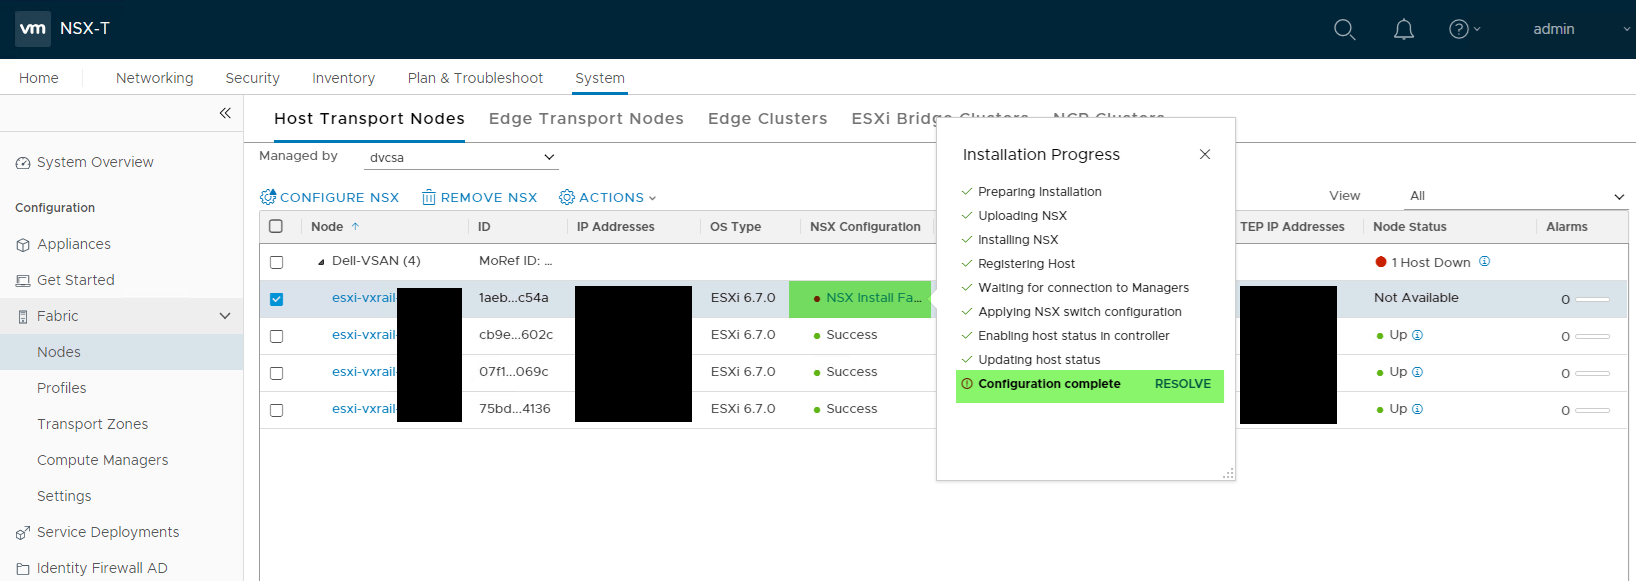
Task: Switch to Edge Clusters tab
Action: [x=768, y=118]
